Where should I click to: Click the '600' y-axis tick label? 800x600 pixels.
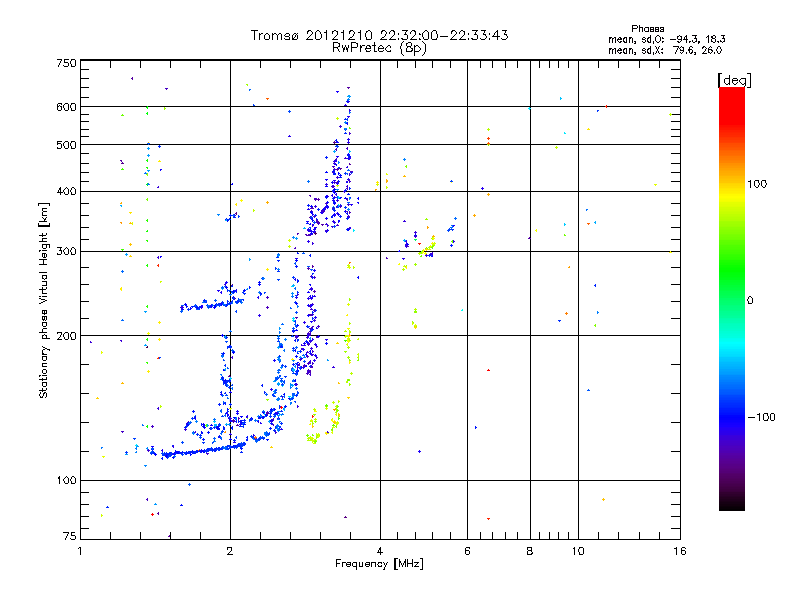click(x=66, y=107)
